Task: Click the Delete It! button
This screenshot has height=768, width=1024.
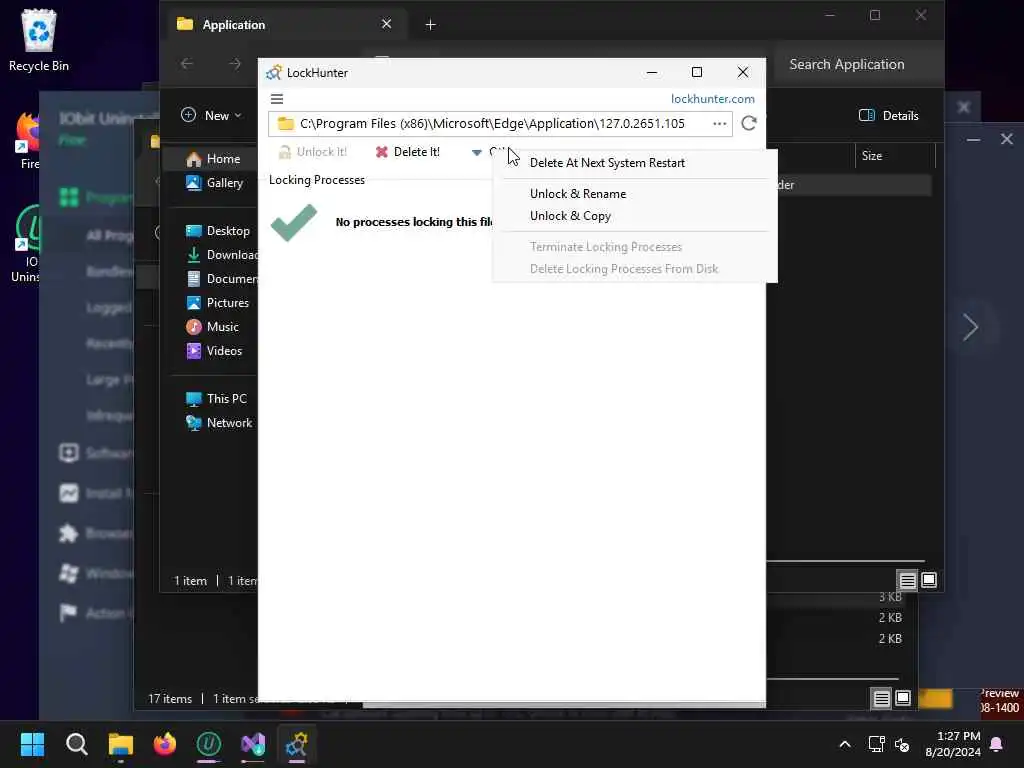Action: (x=408, y=152)
